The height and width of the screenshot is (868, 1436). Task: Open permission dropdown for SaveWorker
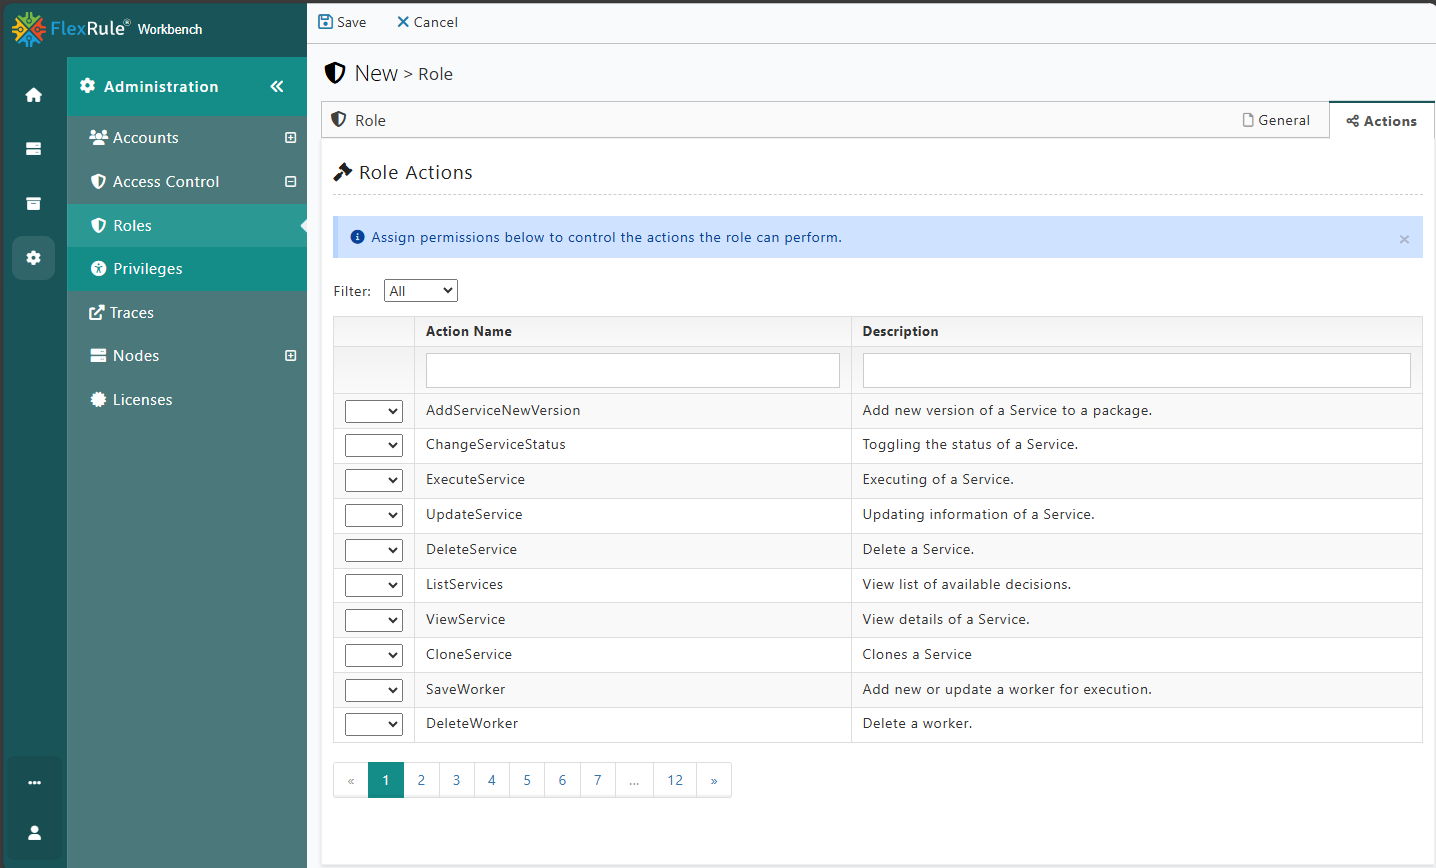pos(374,690)
